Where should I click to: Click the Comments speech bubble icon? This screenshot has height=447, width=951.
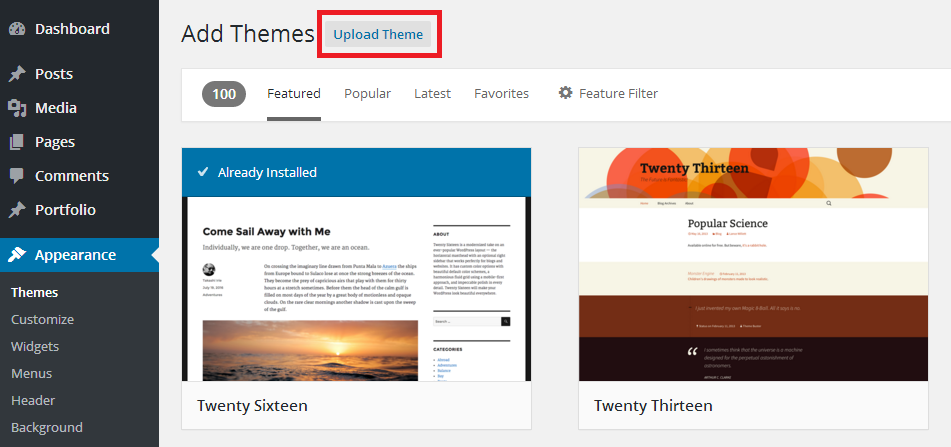(17, 176)
